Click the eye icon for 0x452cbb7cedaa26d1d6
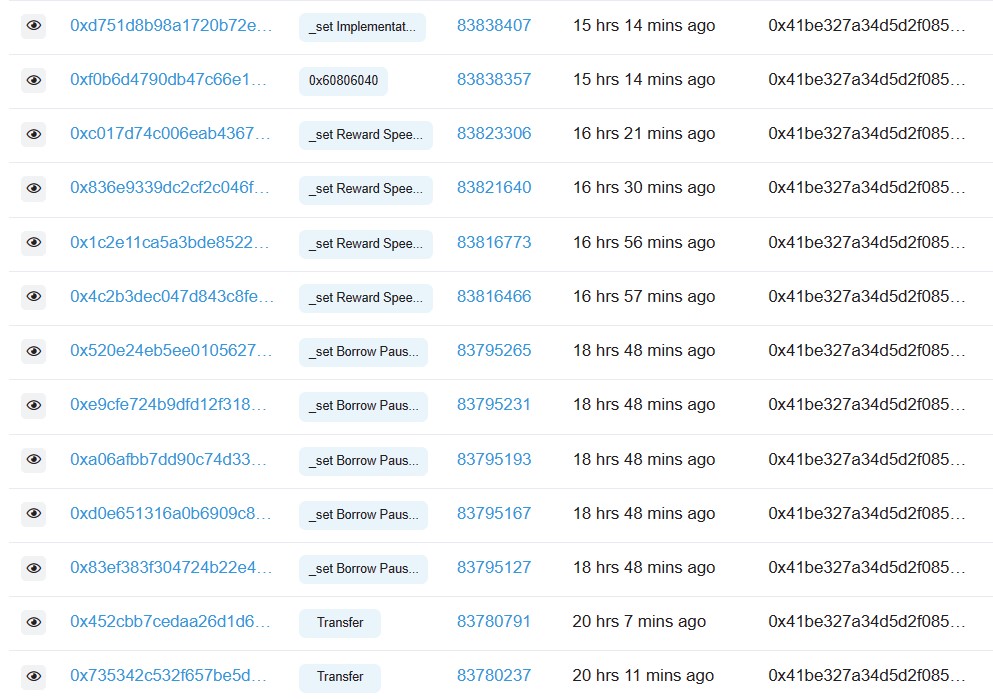The width and height of the screenshot is (993, 699). [x=34, y=622]
